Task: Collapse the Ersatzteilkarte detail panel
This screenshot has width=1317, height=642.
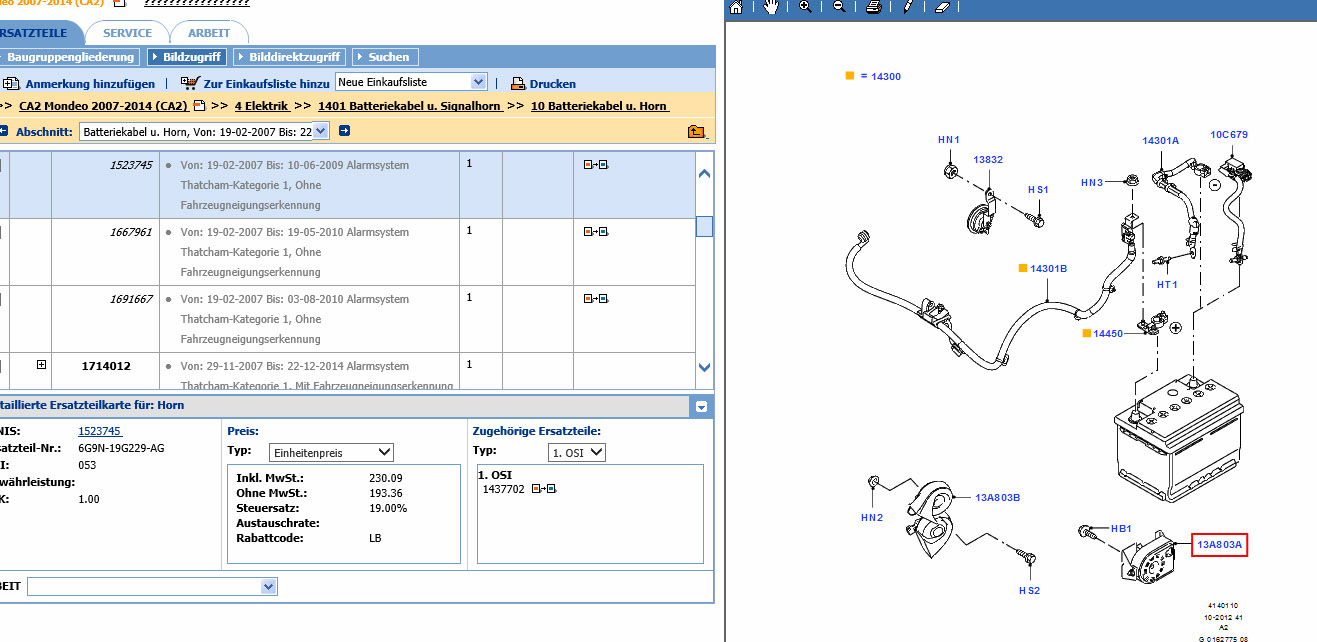Action: coord(702,407)
